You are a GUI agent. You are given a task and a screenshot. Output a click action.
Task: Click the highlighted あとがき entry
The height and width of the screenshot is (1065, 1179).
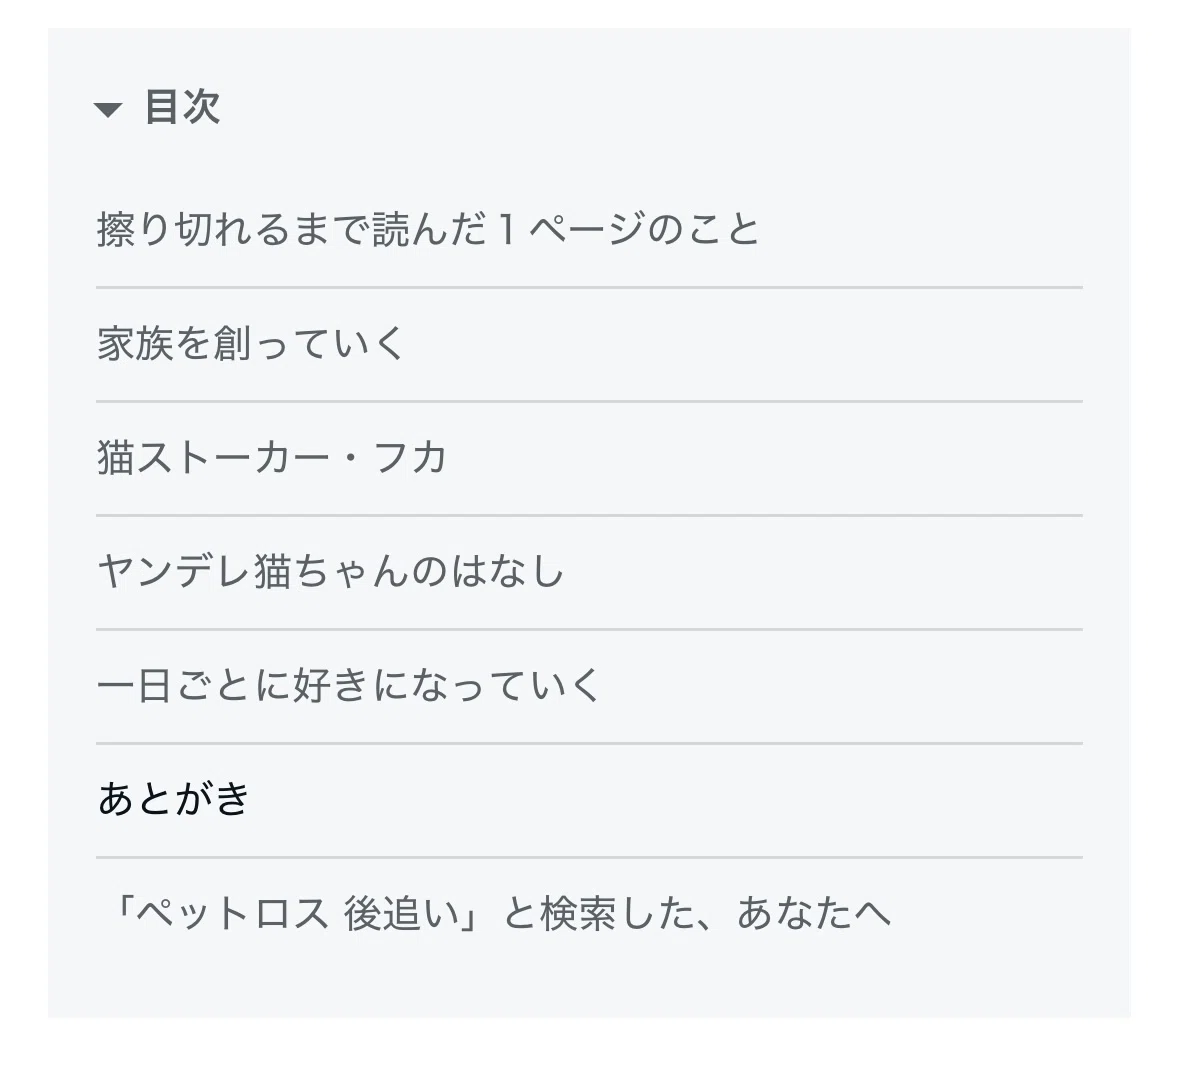[x=174, y=799]
